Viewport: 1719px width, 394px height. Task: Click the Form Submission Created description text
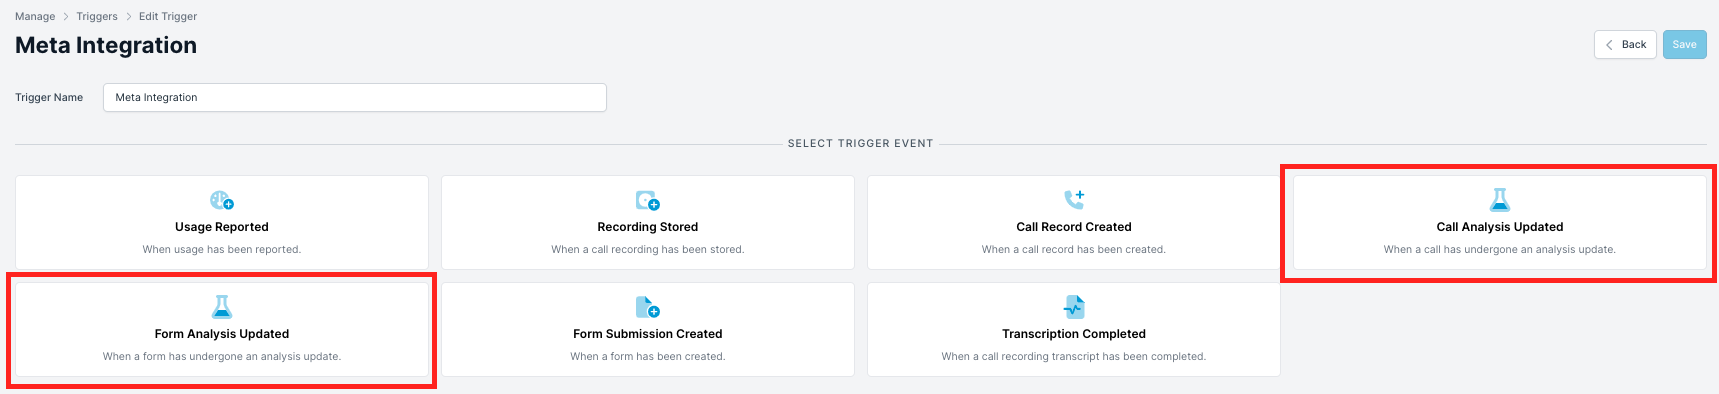point(648,356)
